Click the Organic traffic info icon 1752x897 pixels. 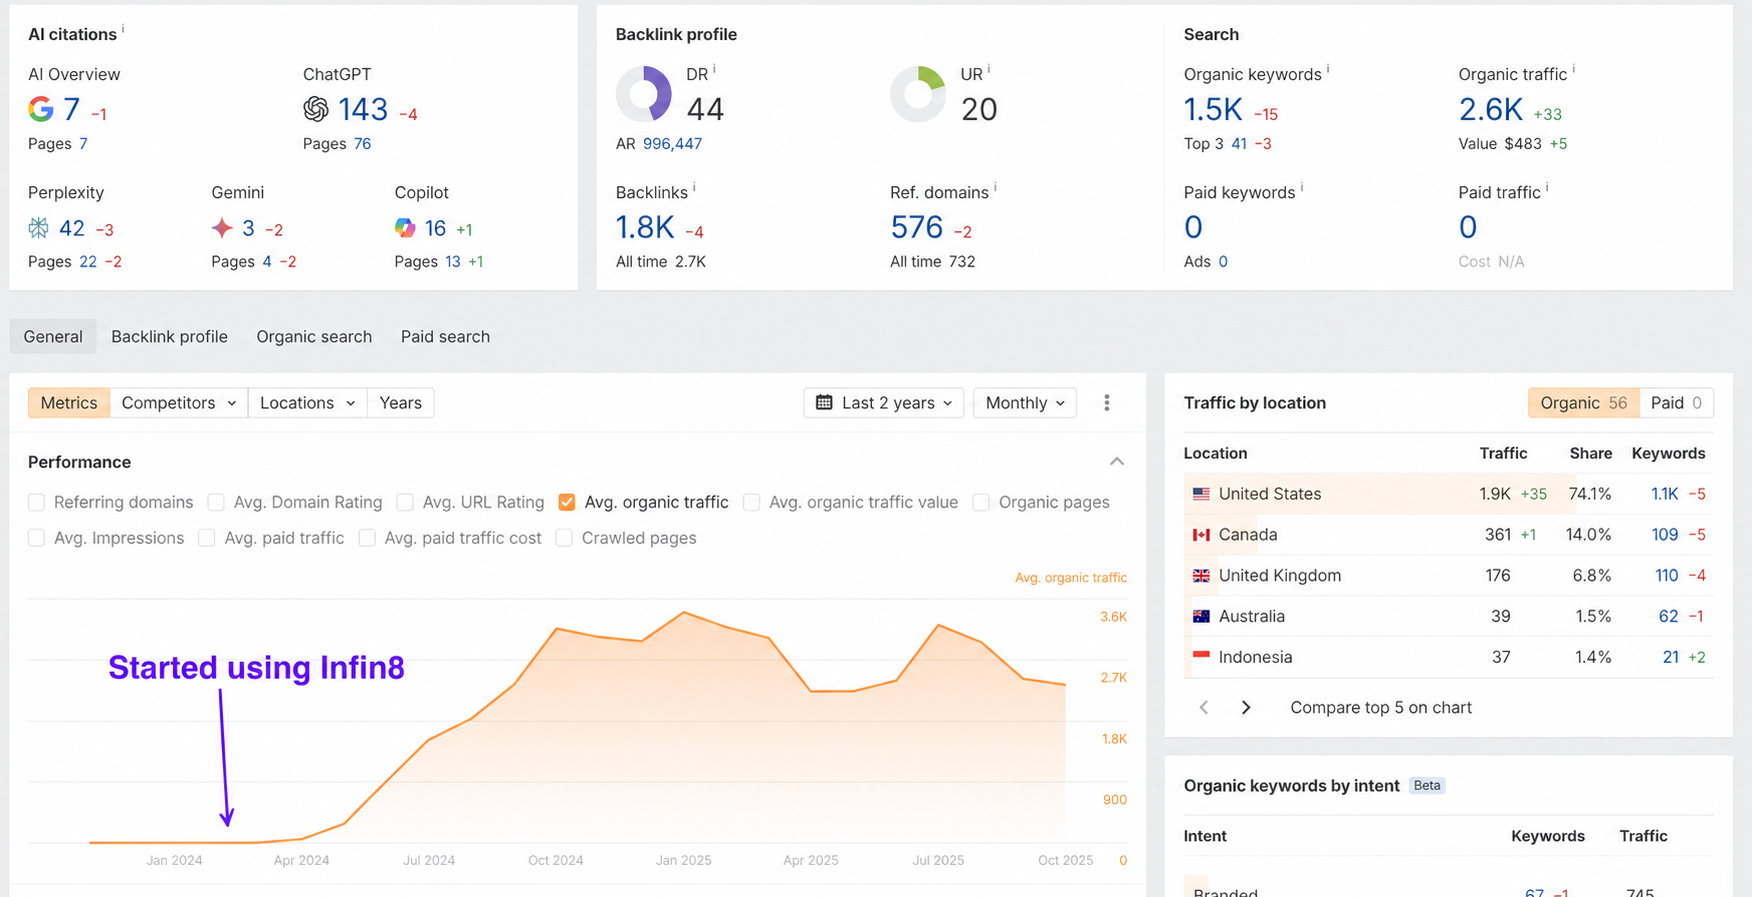[x=1573, y=70]
